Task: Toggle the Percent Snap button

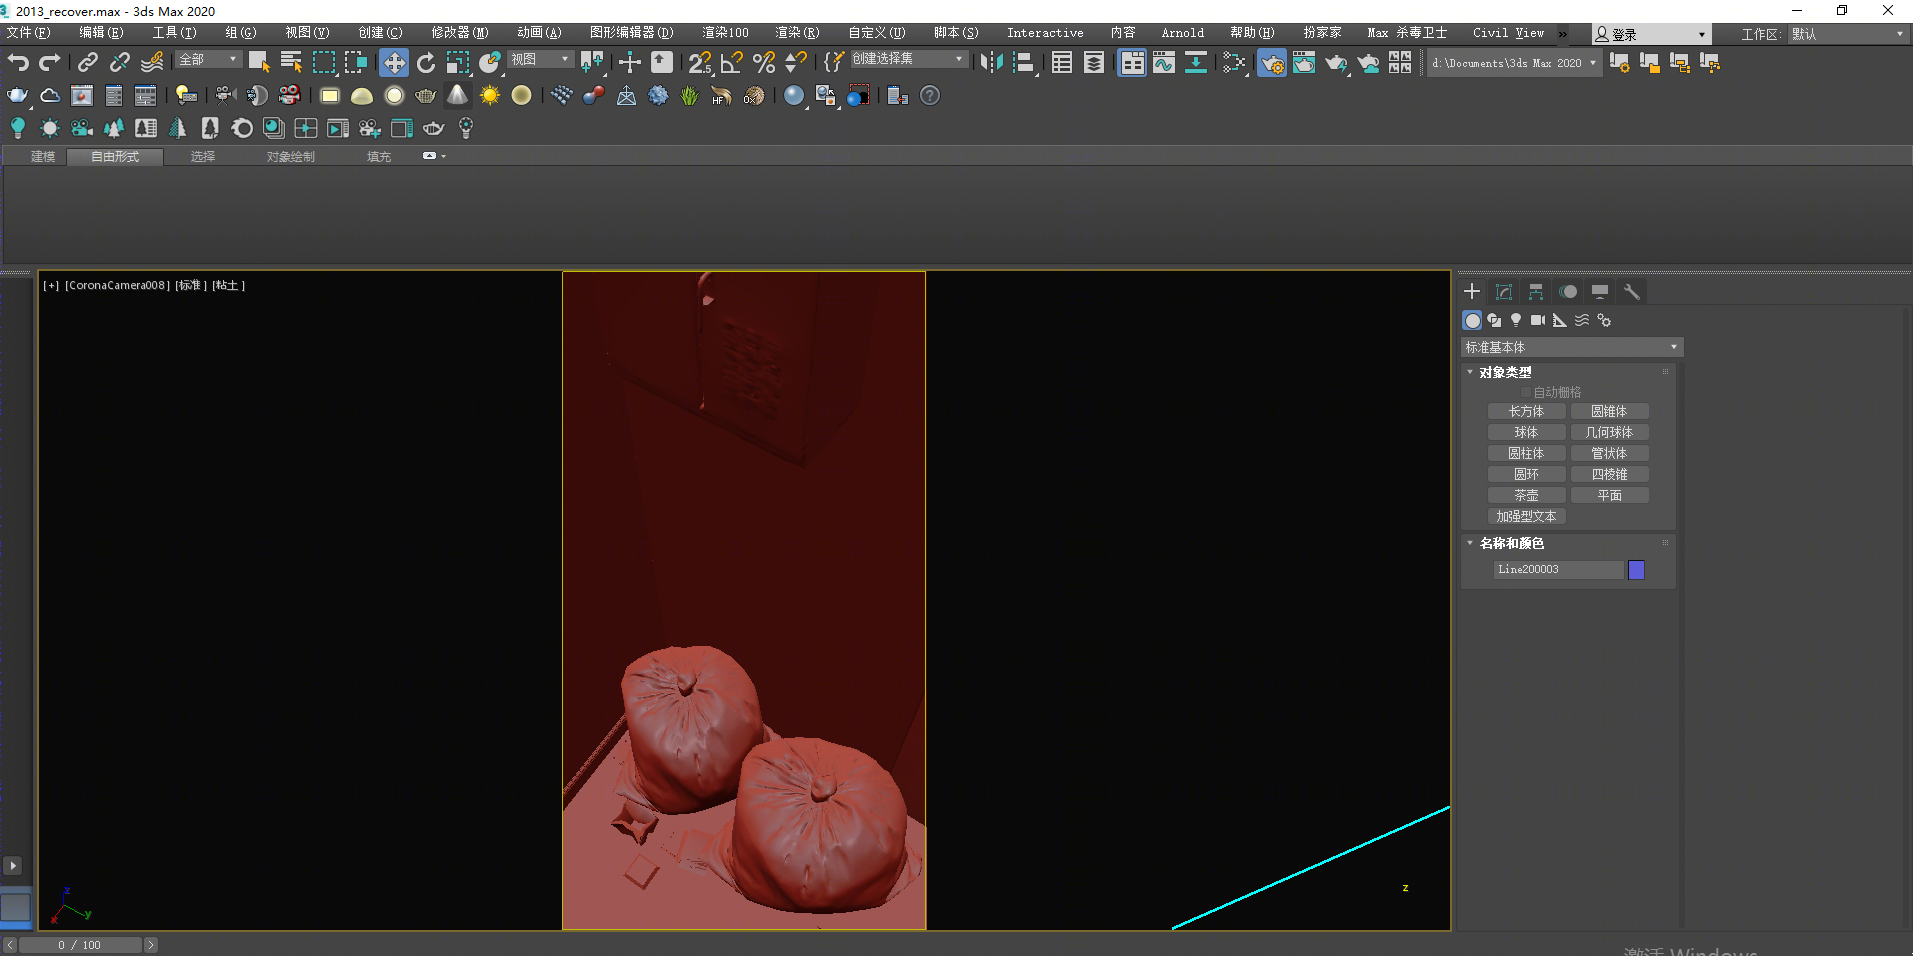Action: point(764,63)
